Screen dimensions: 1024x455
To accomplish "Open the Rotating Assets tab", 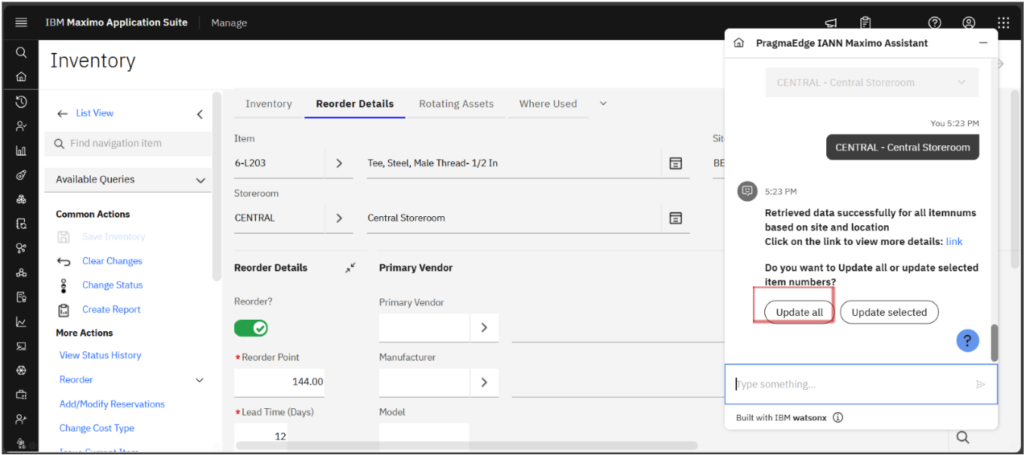I will click(x=456, y=104).
